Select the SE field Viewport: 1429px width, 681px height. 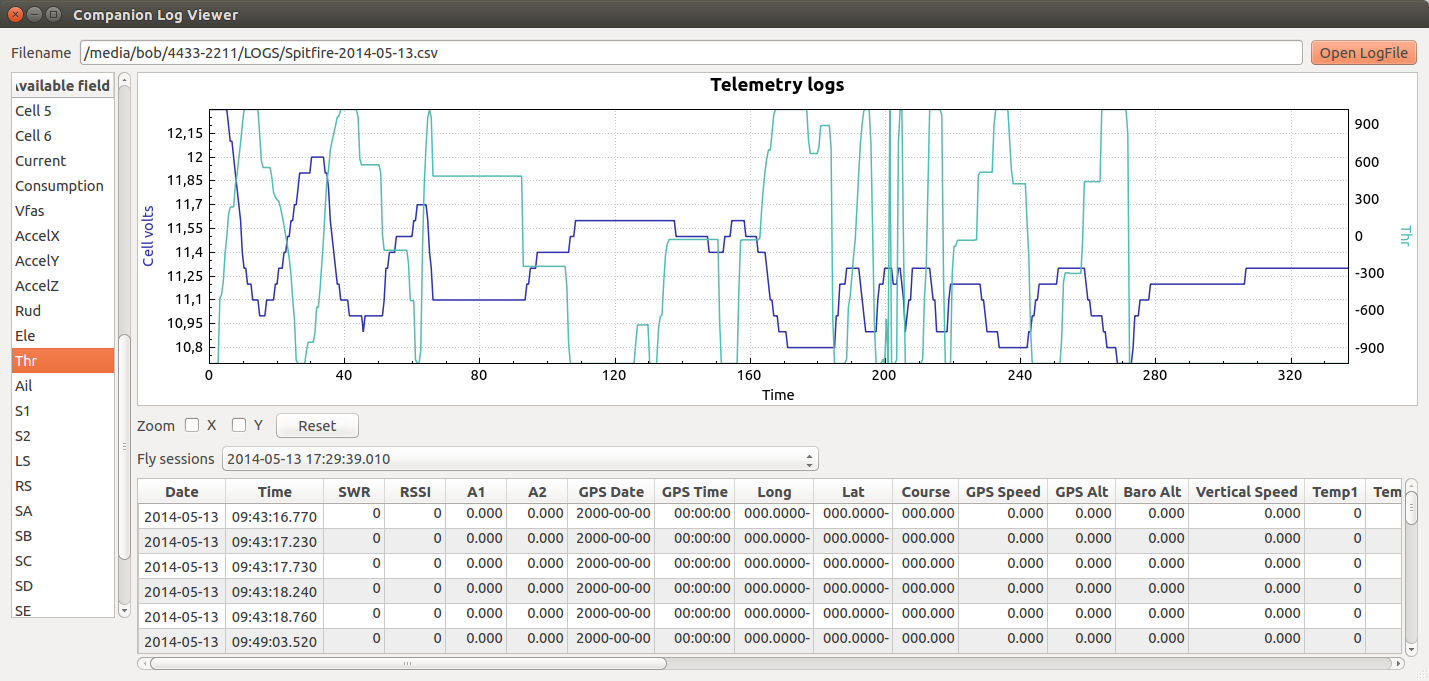[63, 608]
